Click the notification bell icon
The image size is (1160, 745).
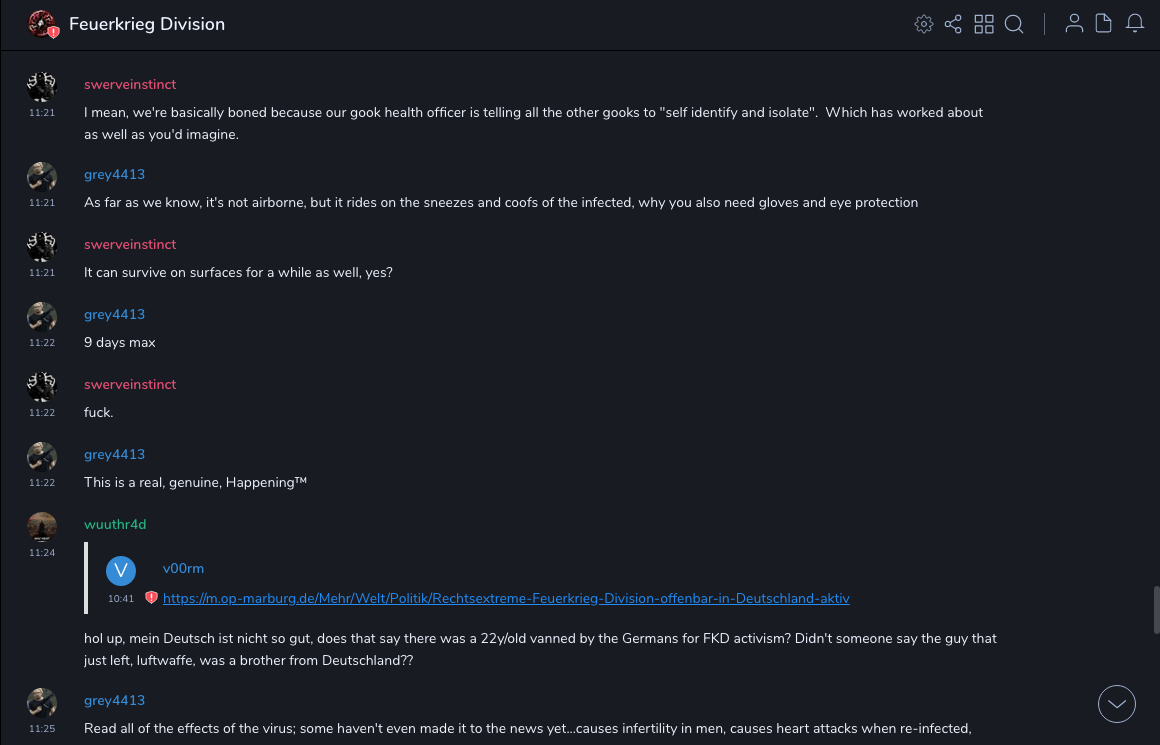1135,24
